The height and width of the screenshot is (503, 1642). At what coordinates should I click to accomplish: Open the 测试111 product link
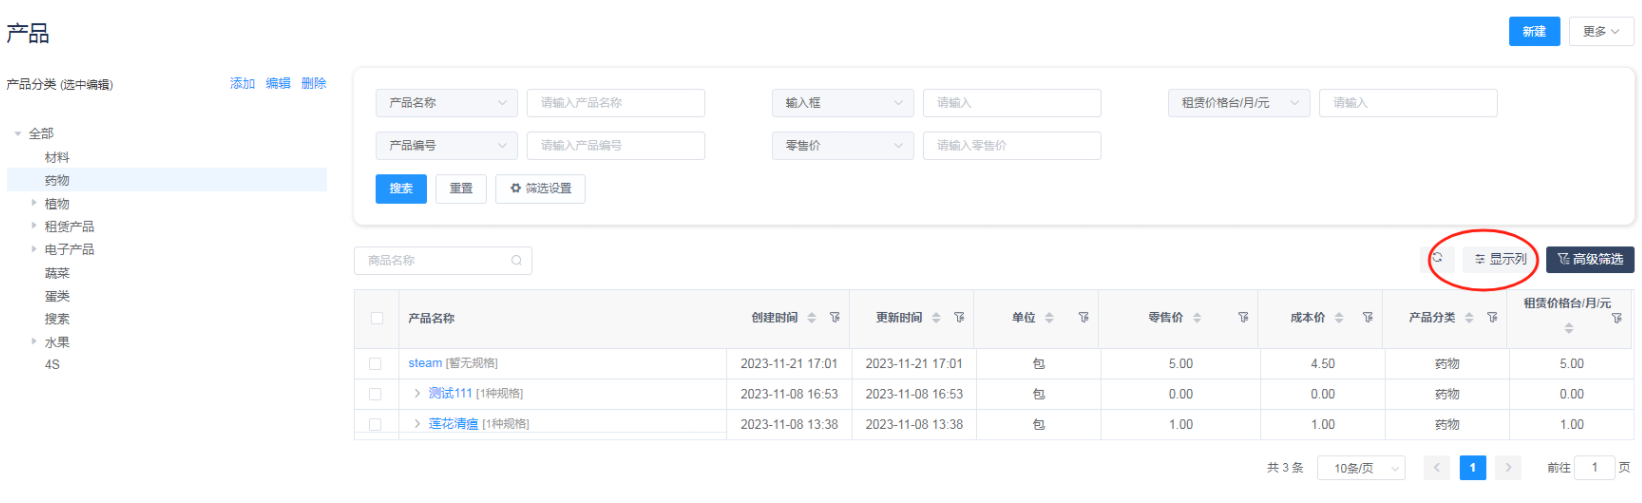coord(450,394)
